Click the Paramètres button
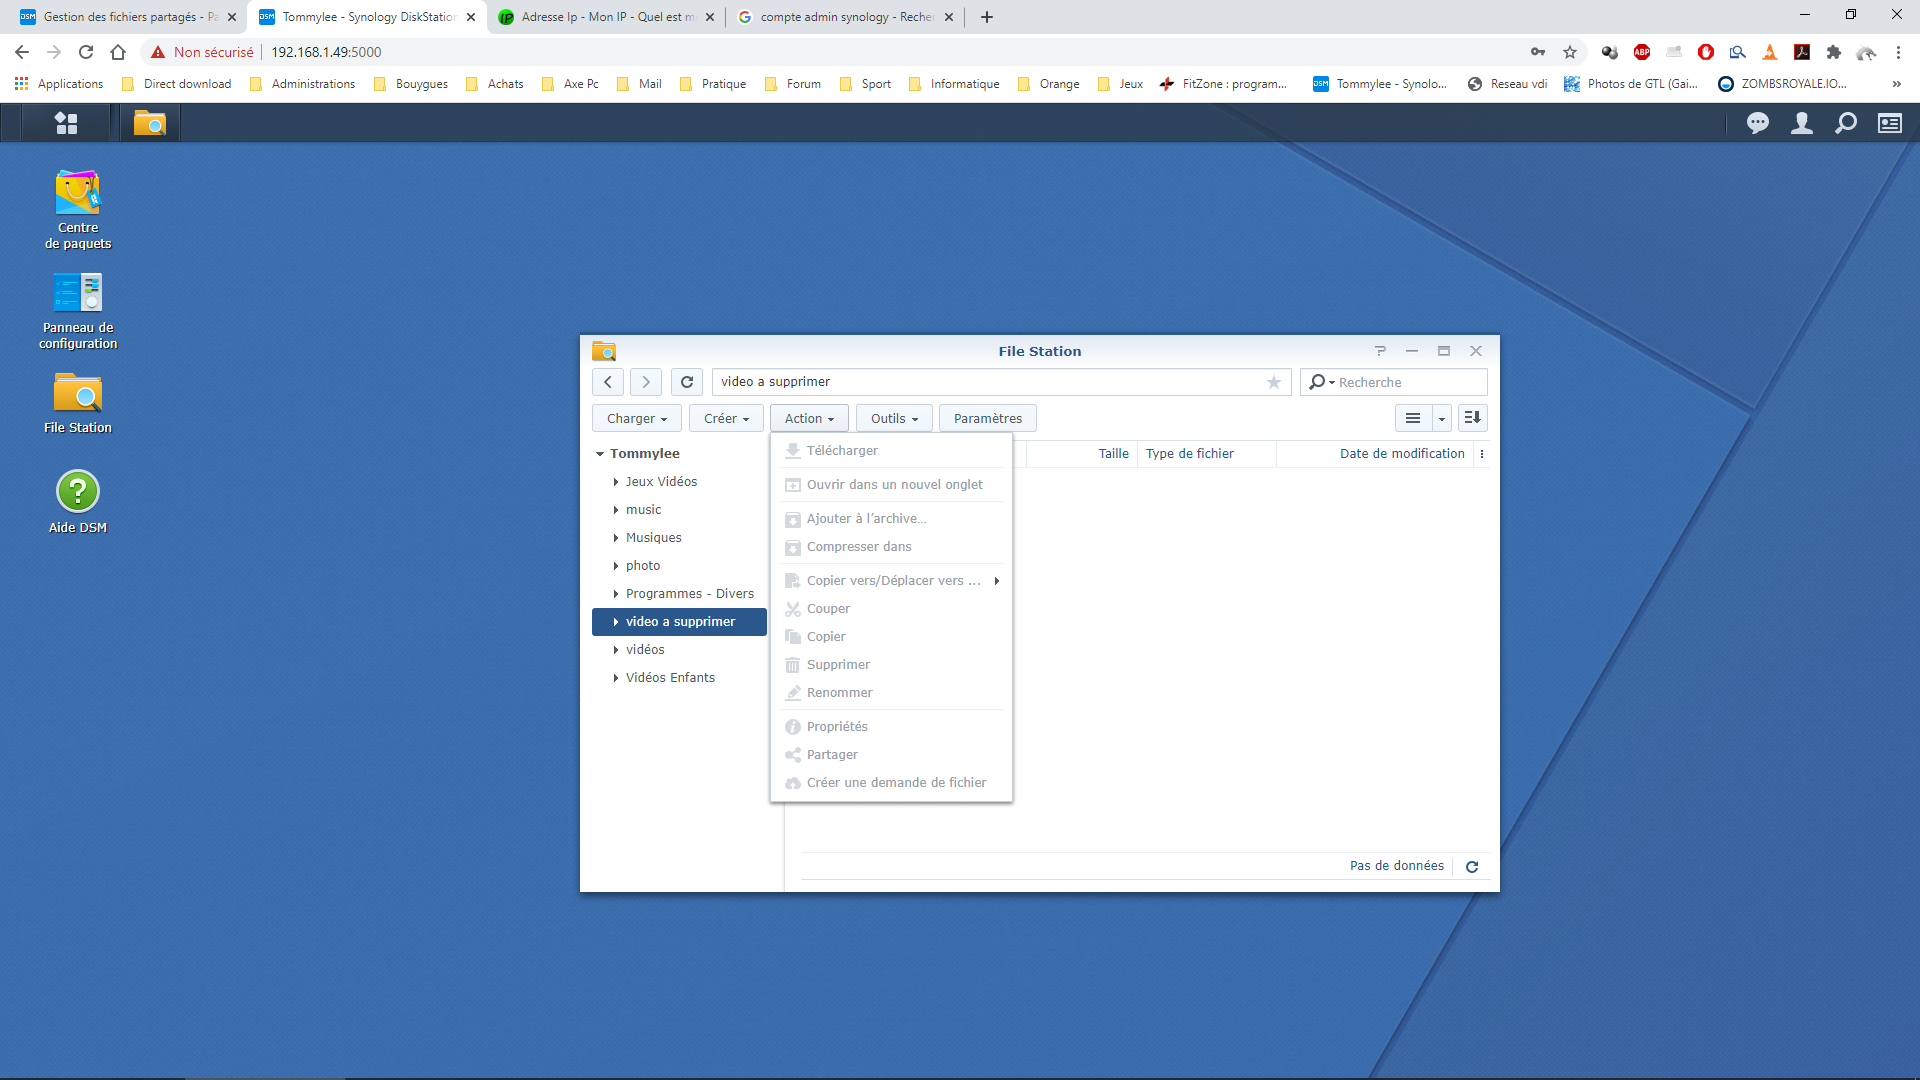 click(x=988, y=418)
